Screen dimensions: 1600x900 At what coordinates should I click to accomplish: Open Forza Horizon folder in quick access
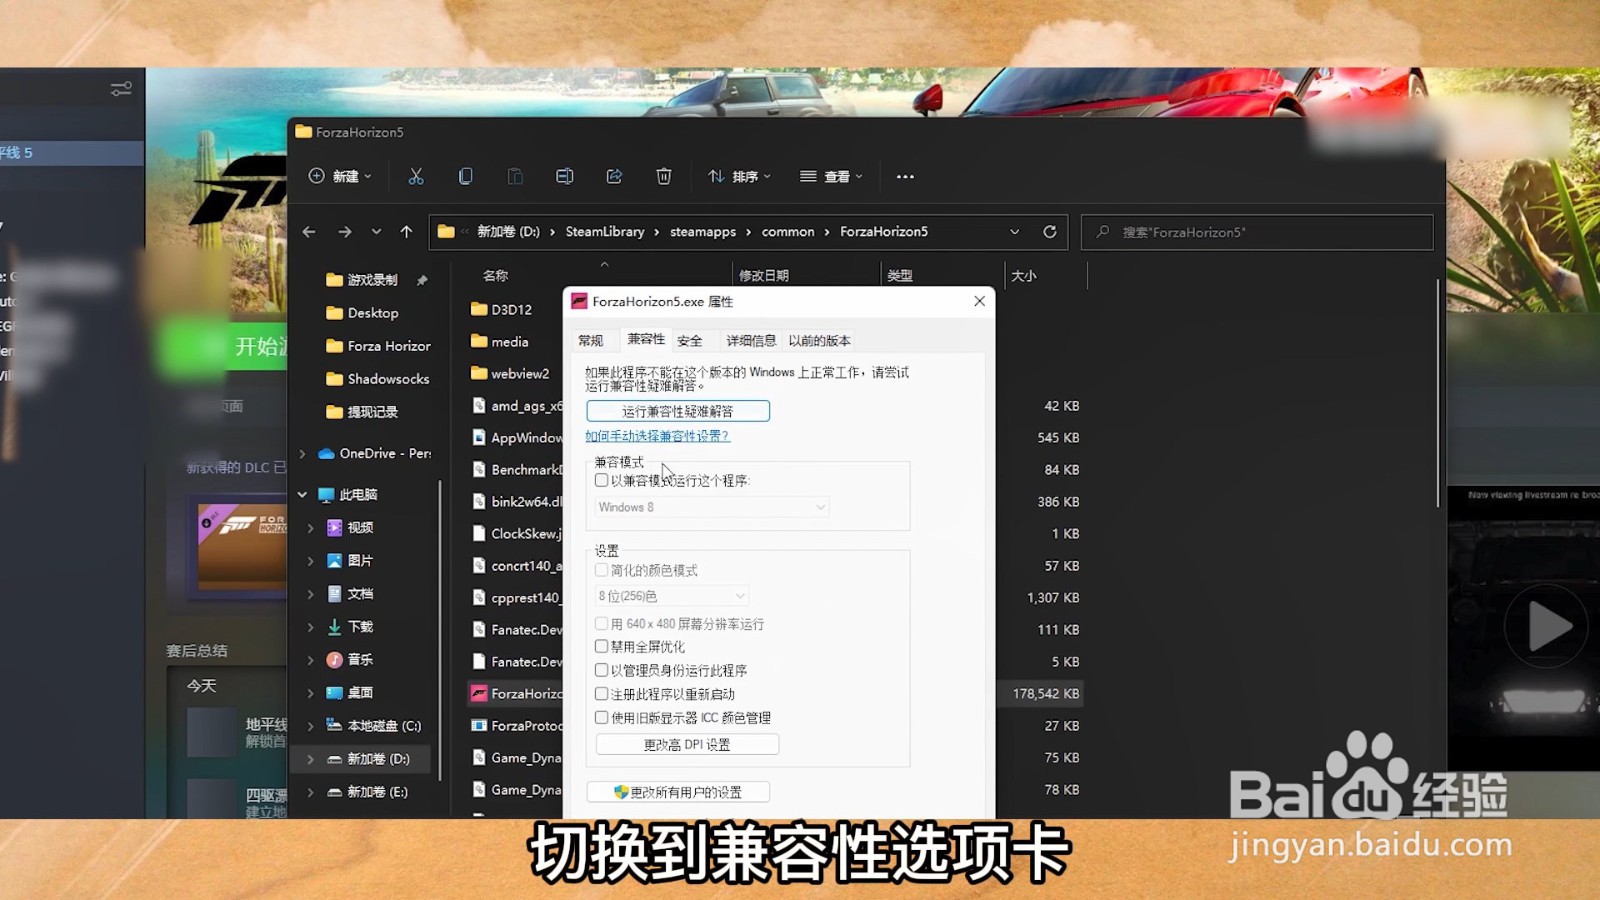tap(378, 346)
